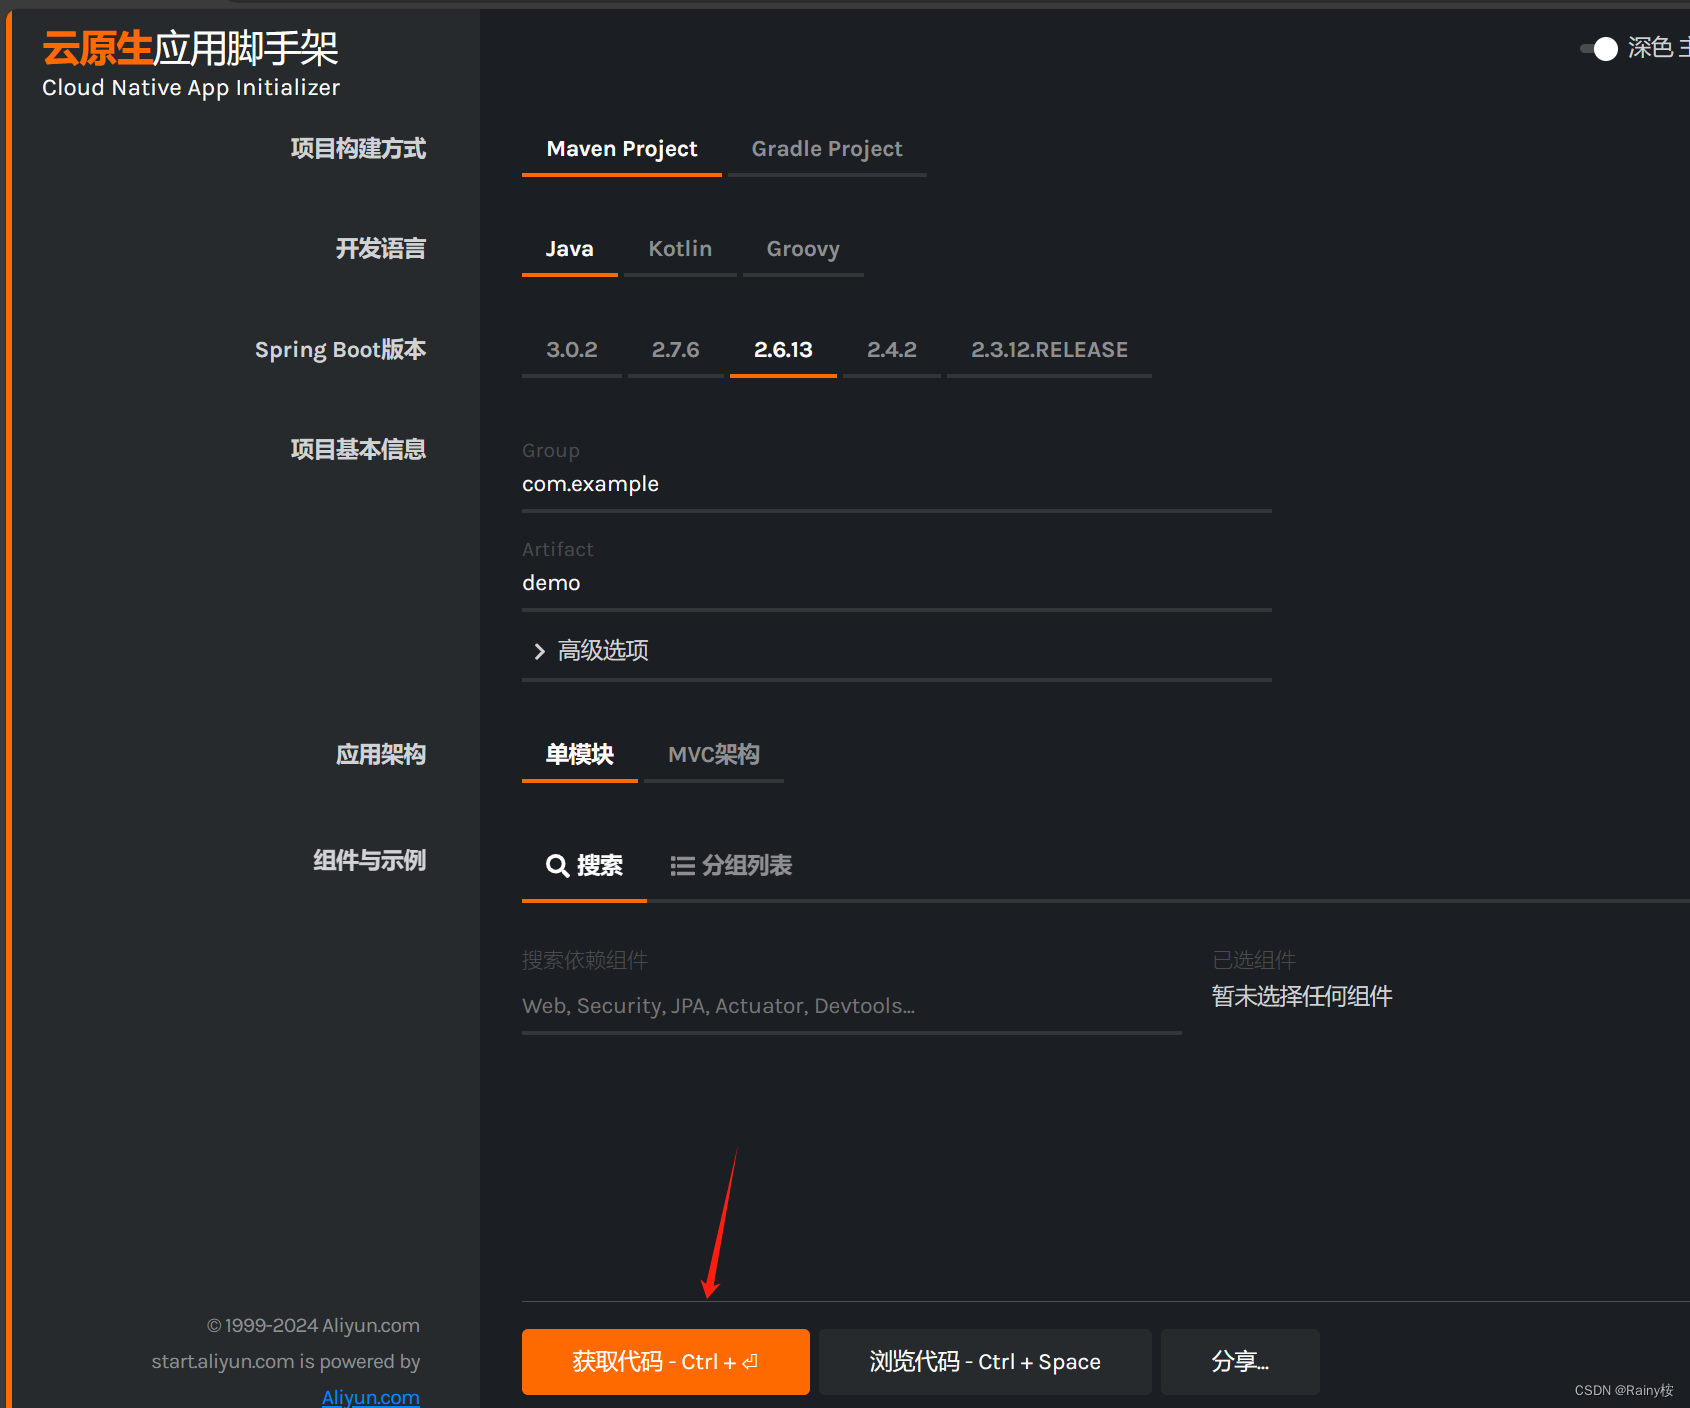Click the 分享 share button
This screenshot has width=1690, height=1408.
1239,1361
